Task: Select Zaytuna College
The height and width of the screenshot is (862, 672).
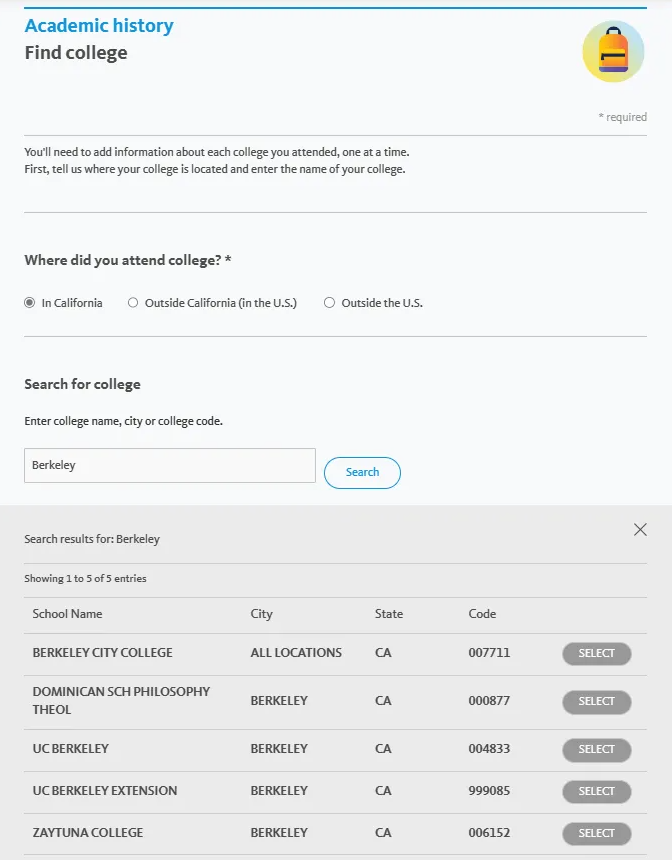Action: pyautogui.click(x=596, y=834)
